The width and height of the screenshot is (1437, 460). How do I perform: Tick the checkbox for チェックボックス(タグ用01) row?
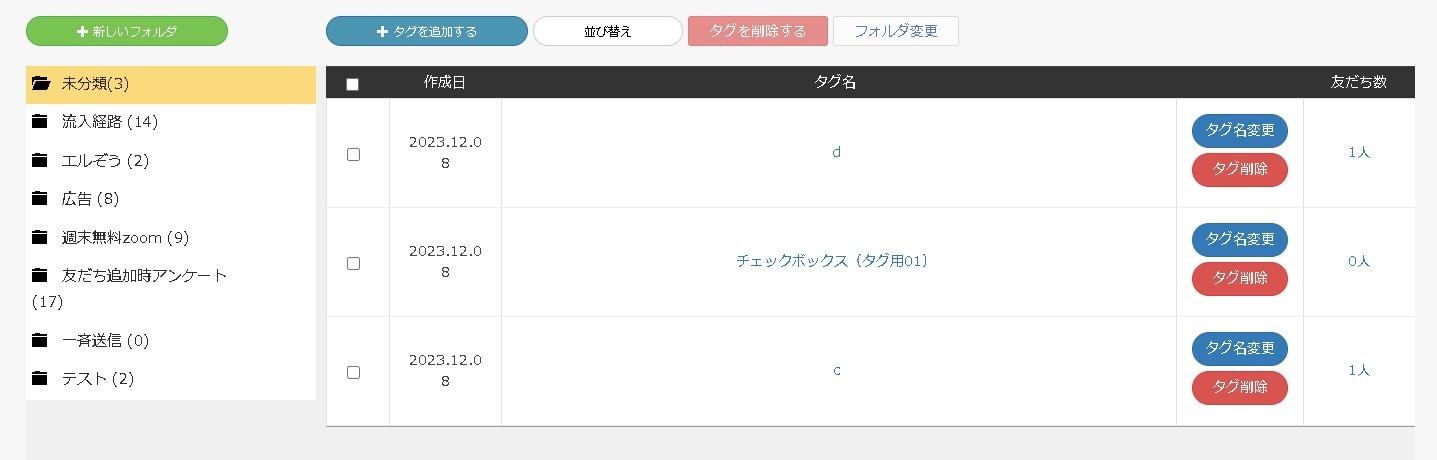click(353, 263)
